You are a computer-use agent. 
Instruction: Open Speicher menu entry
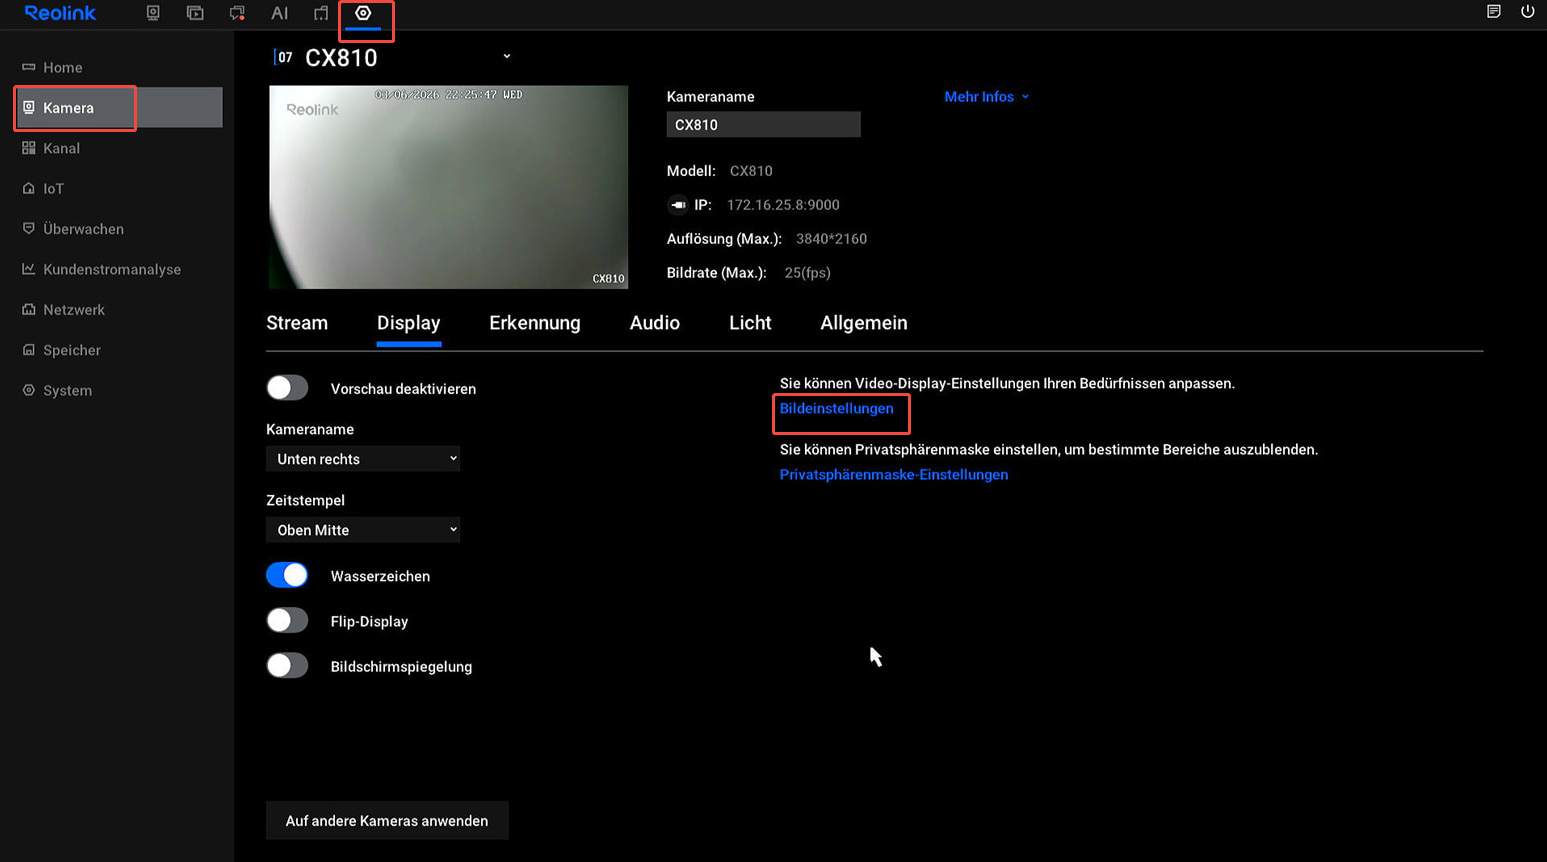tap(118, 350)
